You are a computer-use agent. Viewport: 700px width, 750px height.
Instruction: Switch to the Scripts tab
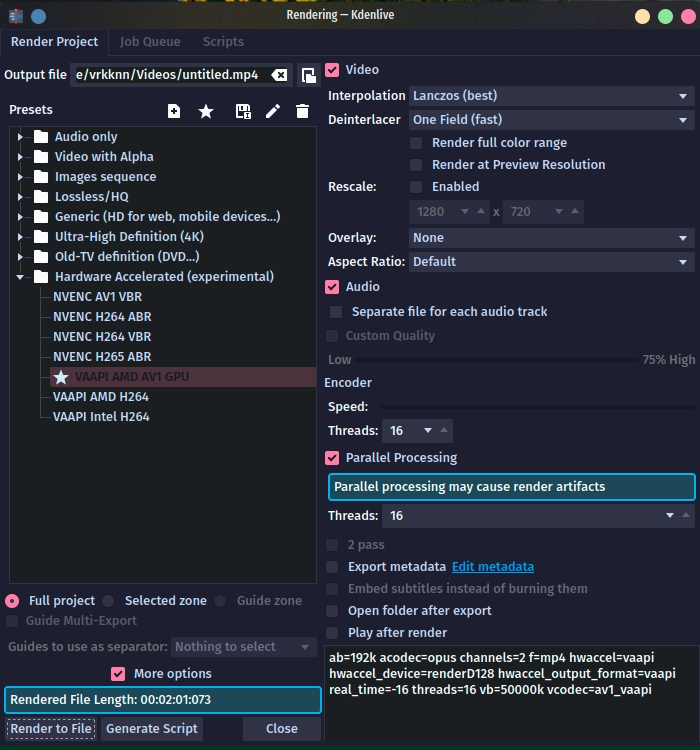223,42
